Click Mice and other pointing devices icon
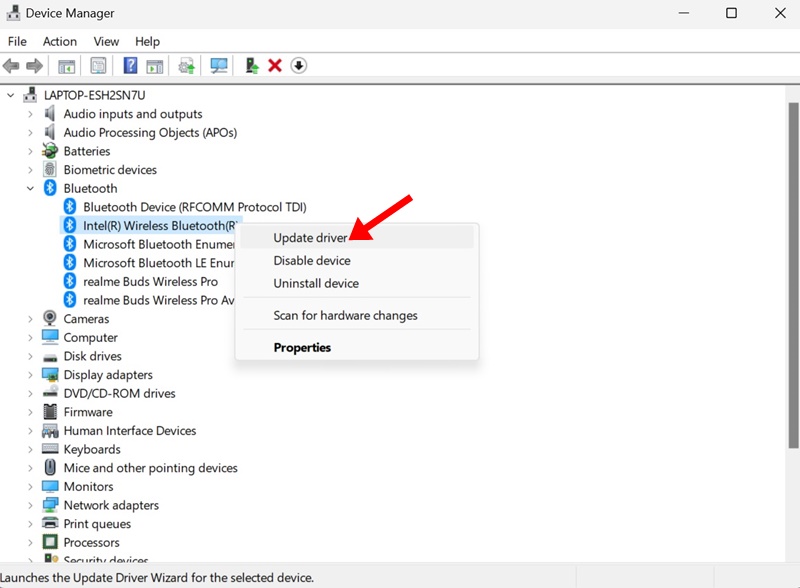The height and width of the screenshot is (588, 800). (x=50, y=468)
